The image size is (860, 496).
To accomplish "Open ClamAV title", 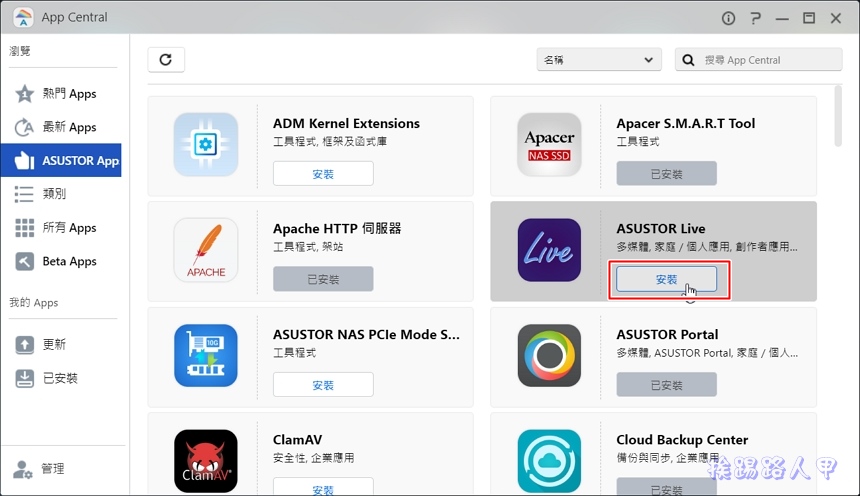I will 297,439.
